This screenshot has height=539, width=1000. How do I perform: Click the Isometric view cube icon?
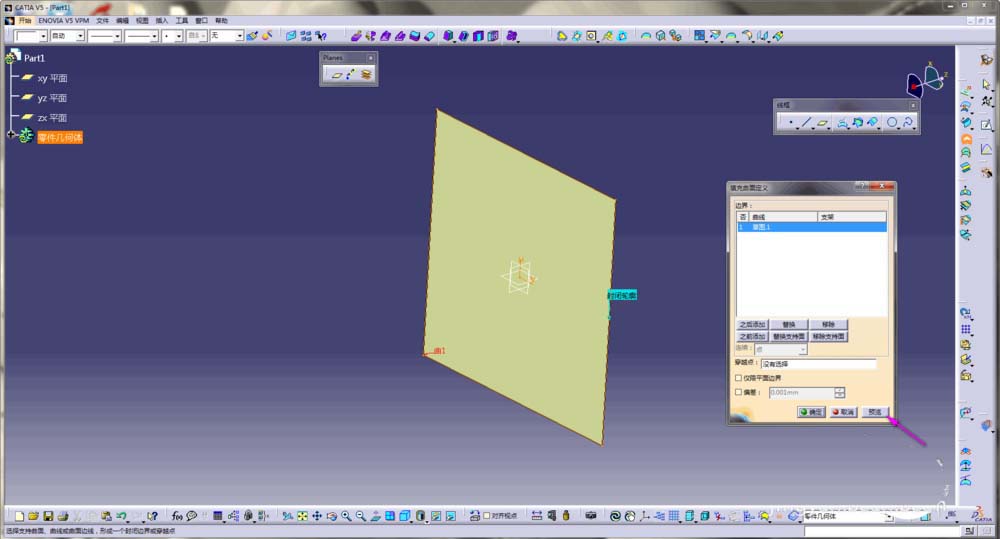[405, 516]
